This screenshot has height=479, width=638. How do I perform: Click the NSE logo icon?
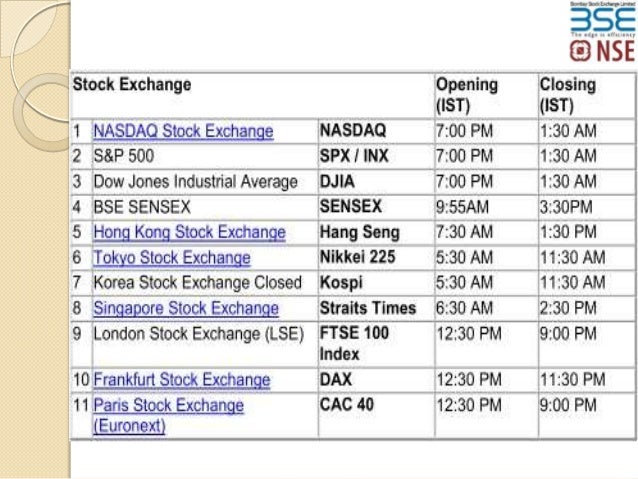coord(602,52)
